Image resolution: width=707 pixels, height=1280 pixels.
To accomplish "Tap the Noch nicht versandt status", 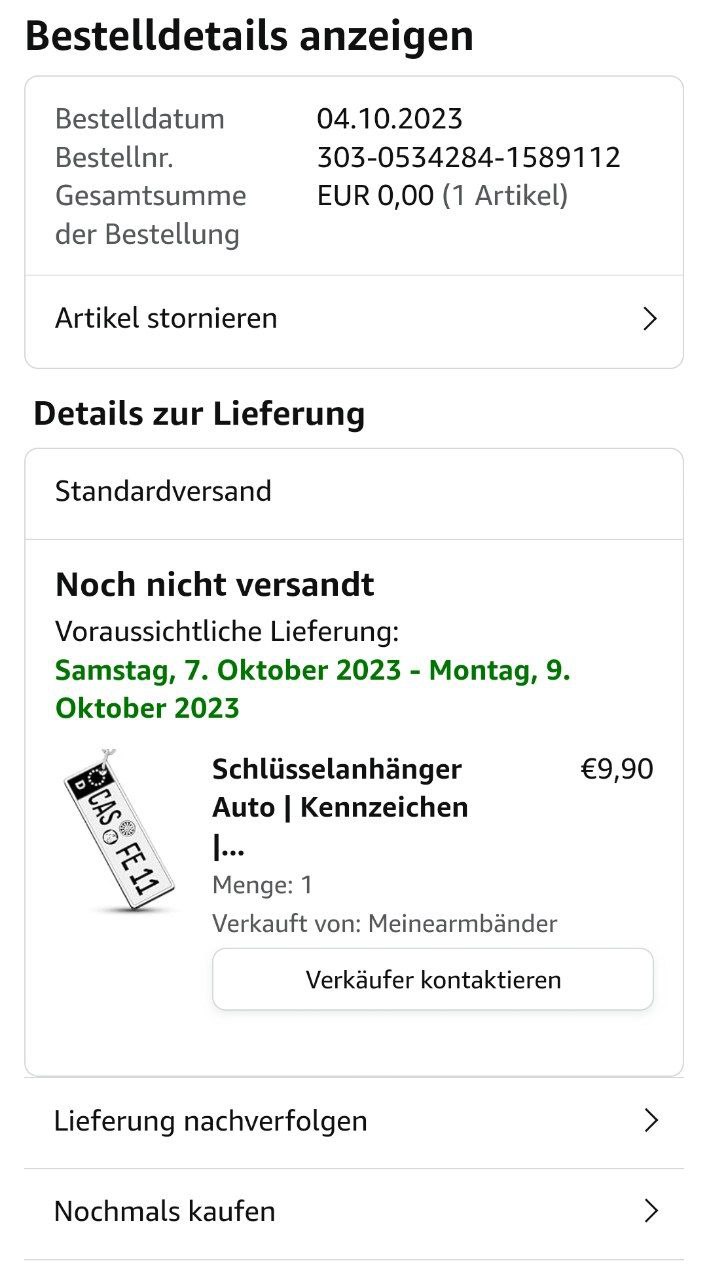I will (x=214, y=584).
